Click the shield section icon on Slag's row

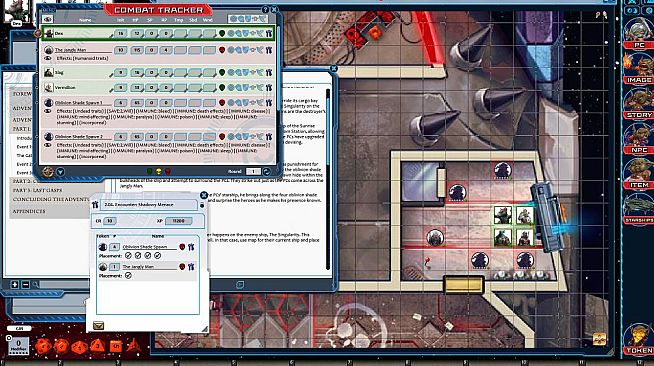246,73
